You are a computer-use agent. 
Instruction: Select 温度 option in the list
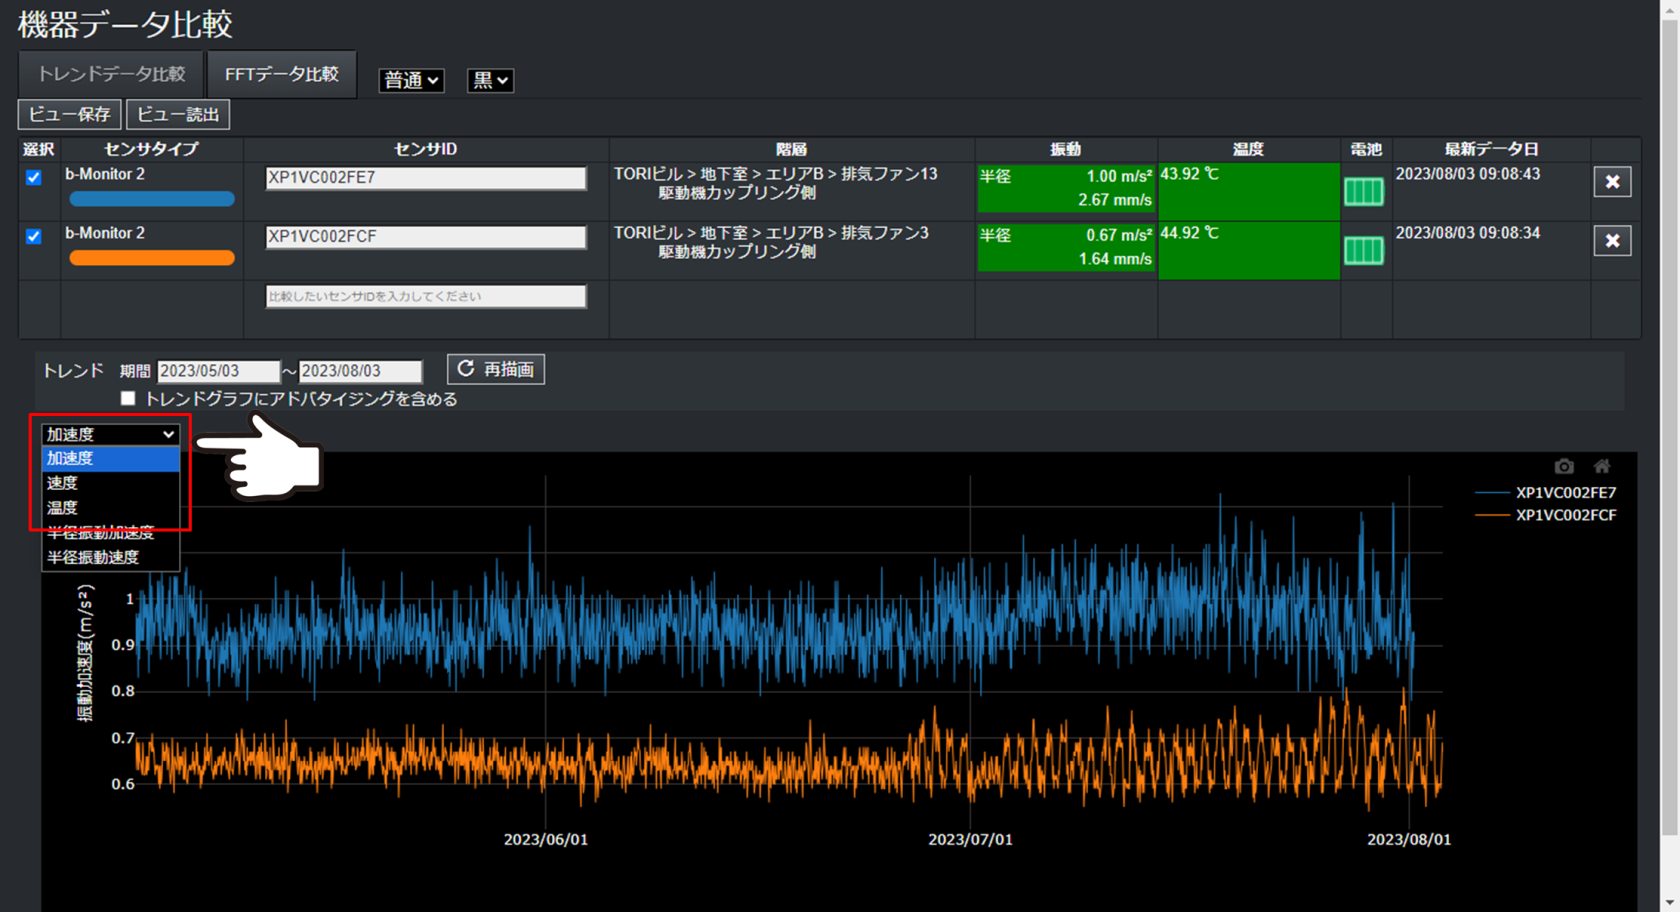click(110, 508)
